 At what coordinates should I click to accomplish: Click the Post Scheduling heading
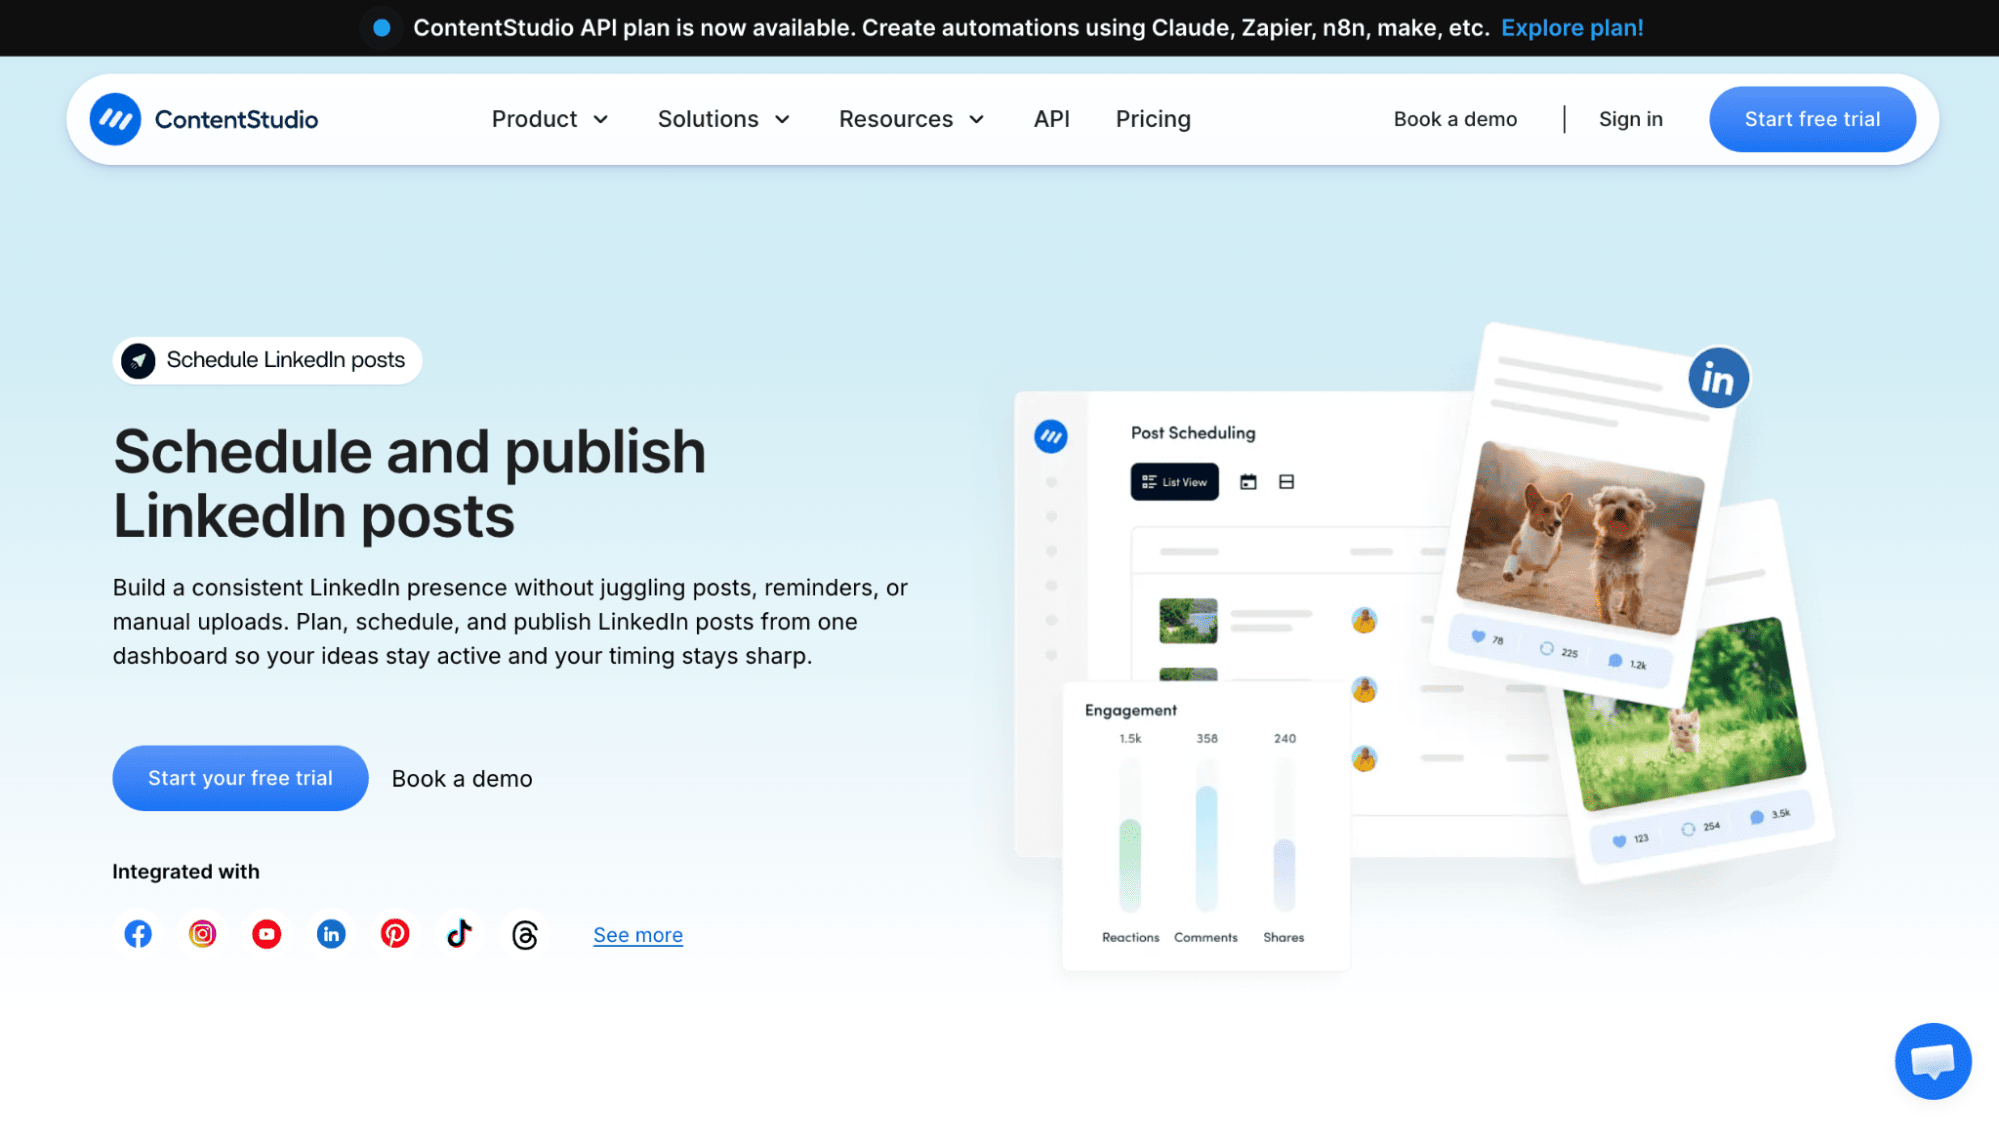click(x=1193, y=433)
